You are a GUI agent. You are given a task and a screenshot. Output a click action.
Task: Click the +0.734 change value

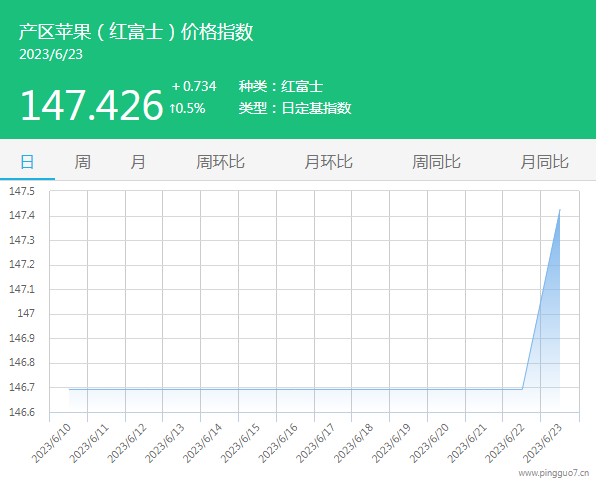[x=194, y=86]
